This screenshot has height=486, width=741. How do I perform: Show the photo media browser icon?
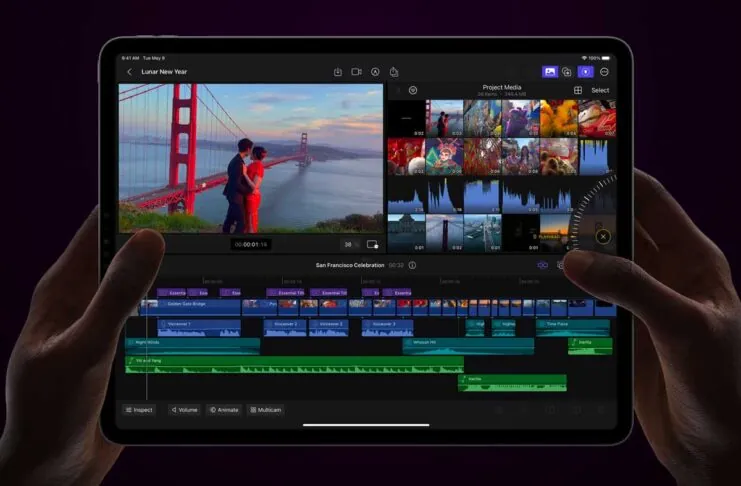pyautogui.click(x=550, y=72)
